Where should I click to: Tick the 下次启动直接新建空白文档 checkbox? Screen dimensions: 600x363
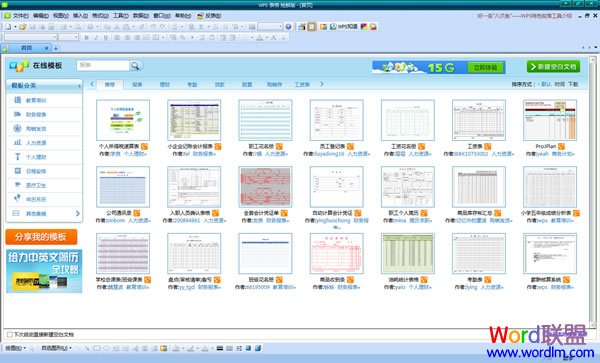coord(9,334)
